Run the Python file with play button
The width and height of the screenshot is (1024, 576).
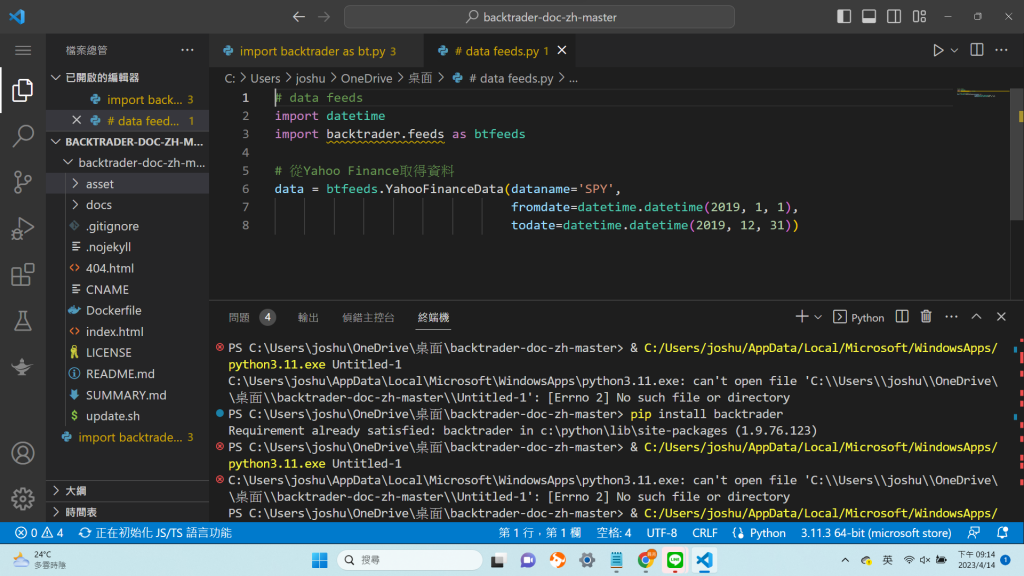click(x=938, y=50)
